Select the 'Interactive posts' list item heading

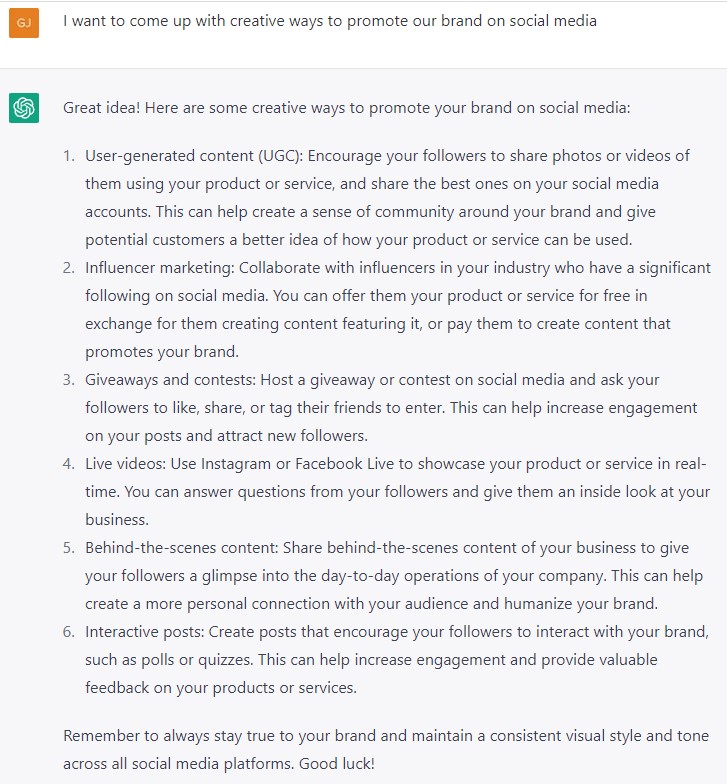[144, 632]
